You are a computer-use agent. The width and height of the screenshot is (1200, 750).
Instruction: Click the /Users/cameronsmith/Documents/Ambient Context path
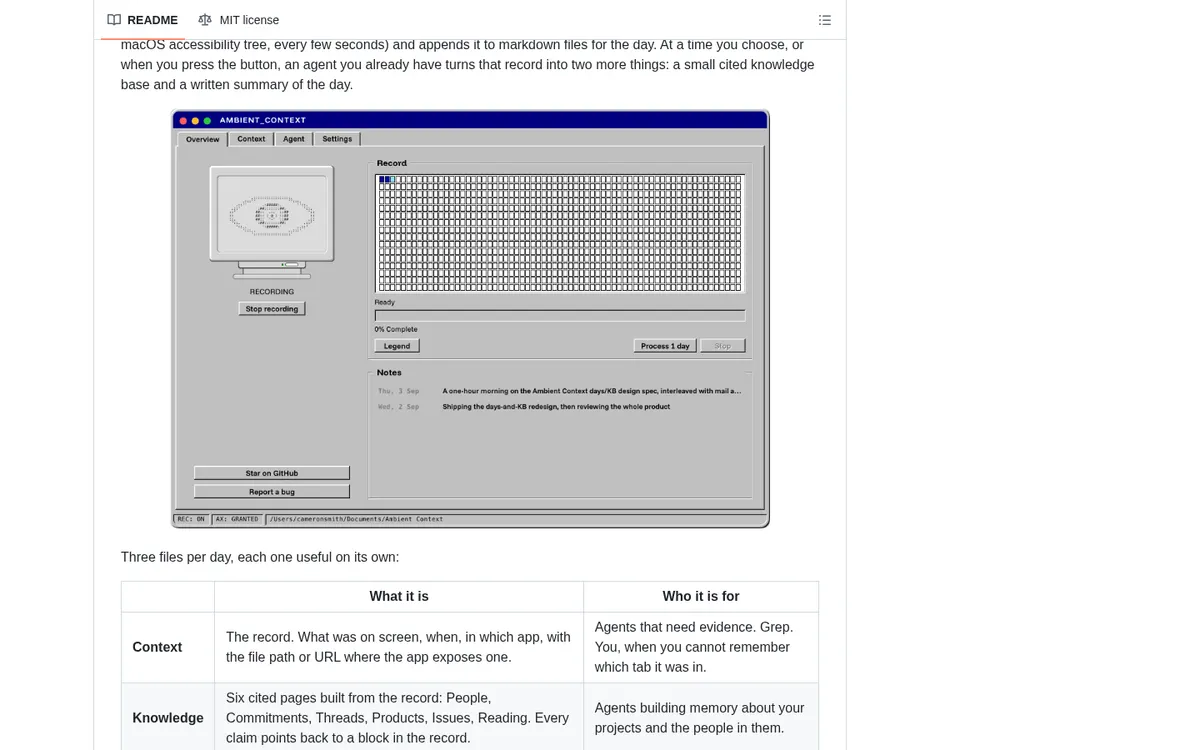tap(356, 519)
